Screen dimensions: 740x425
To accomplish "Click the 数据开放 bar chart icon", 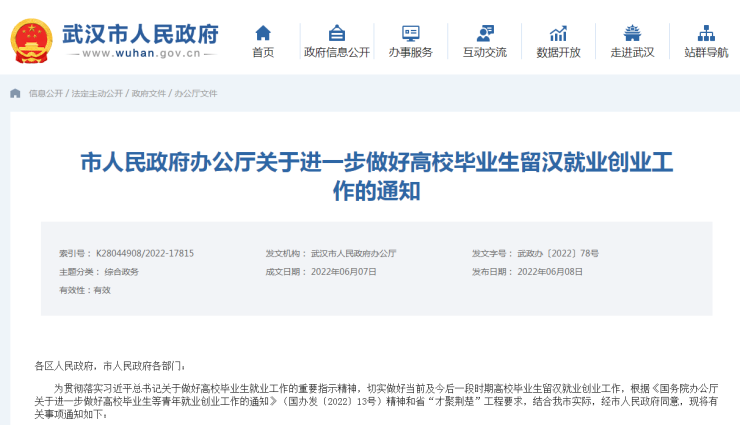I will click(558, 32).
